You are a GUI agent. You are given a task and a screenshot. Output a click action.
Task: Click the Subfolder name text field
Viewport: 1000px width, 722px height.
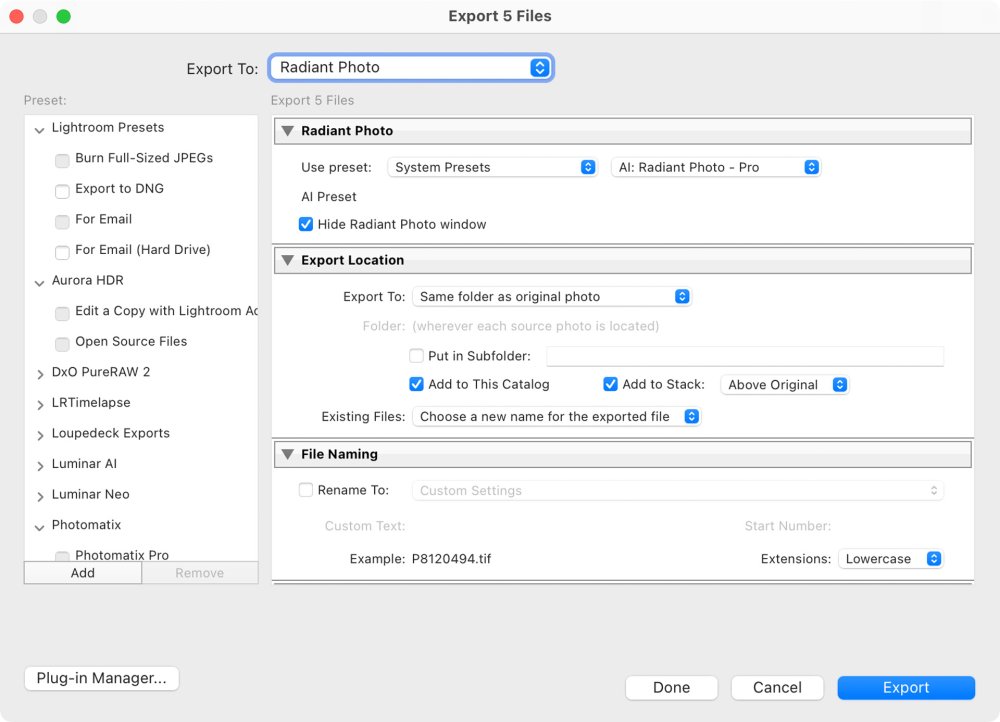(745, 356)
